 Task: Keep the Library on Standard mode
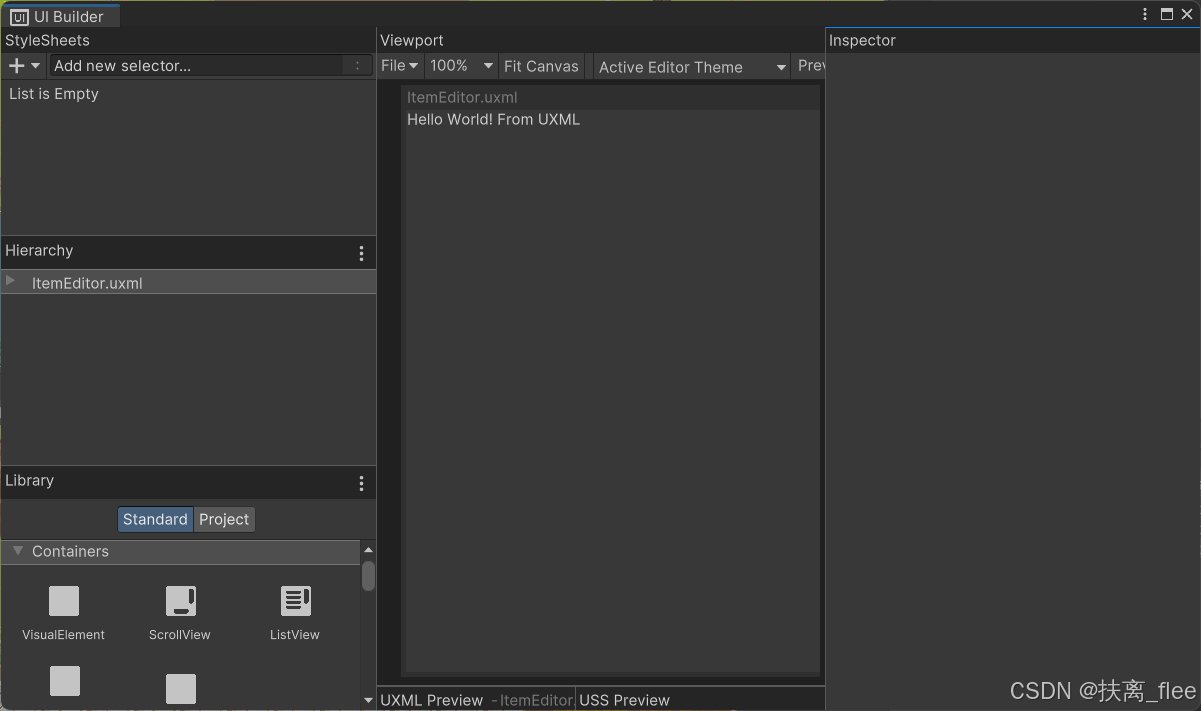[155, 519]
